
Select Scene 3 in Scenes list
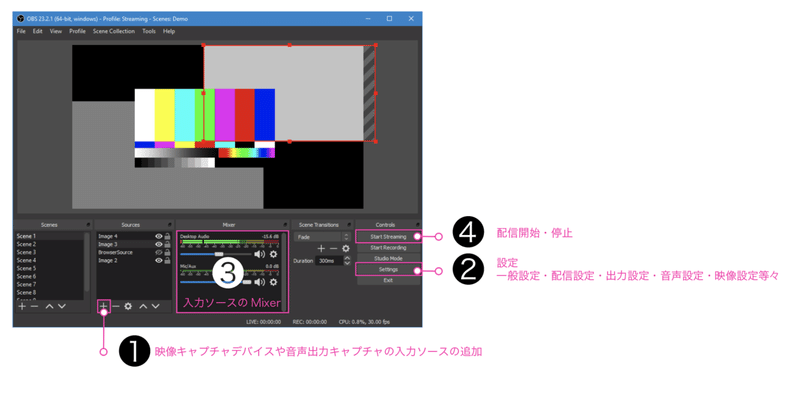49,252
